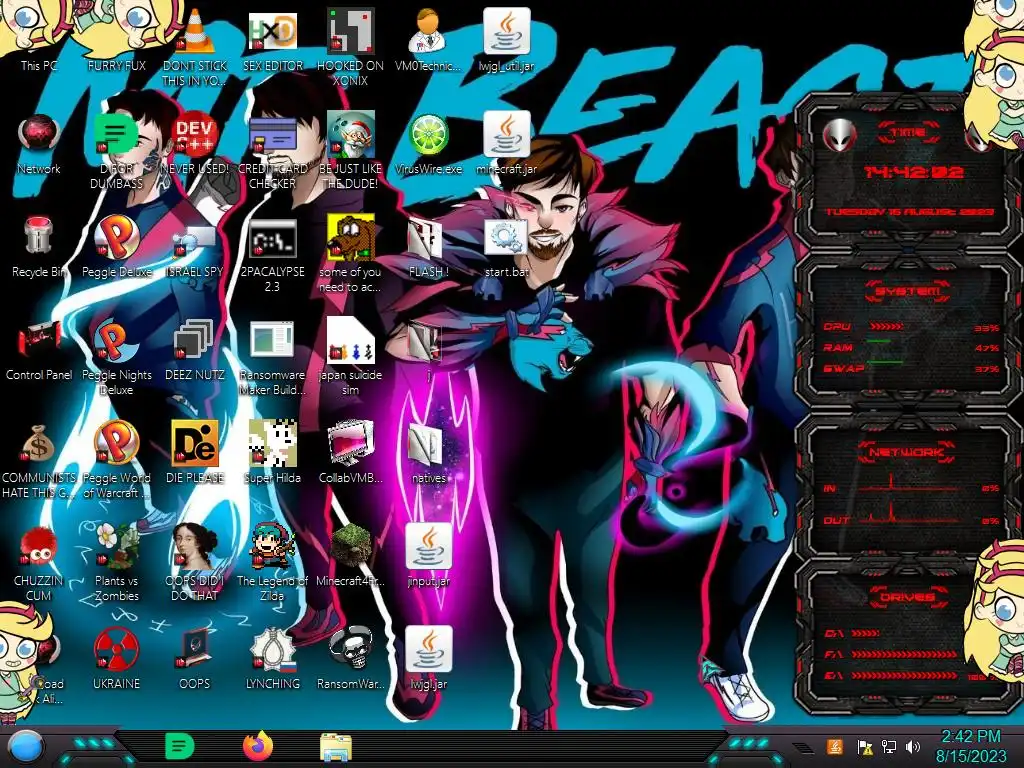
Task: Launch Peggle Deluxe
Action: pyautogui.click(x=116, y=238)
